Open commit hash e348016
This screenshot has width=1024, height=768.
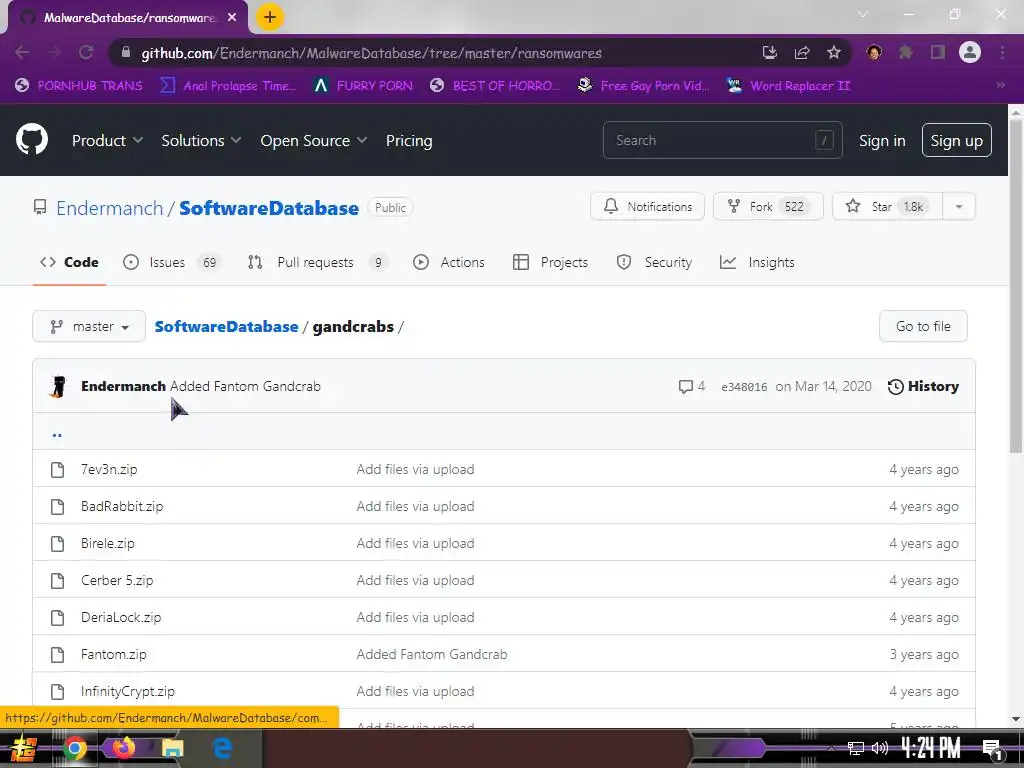click(x=744, y=387)
